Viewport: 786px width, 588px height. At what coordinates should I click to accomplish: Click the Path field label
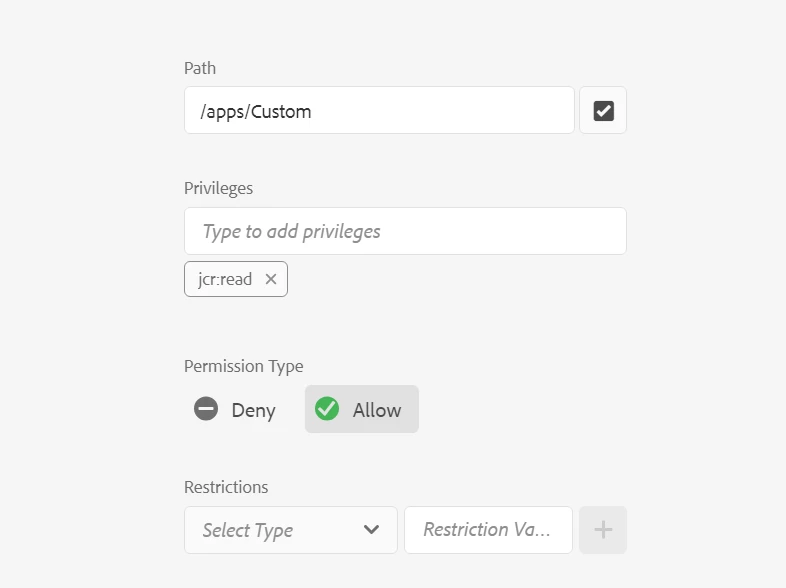(x=200, y=68)
